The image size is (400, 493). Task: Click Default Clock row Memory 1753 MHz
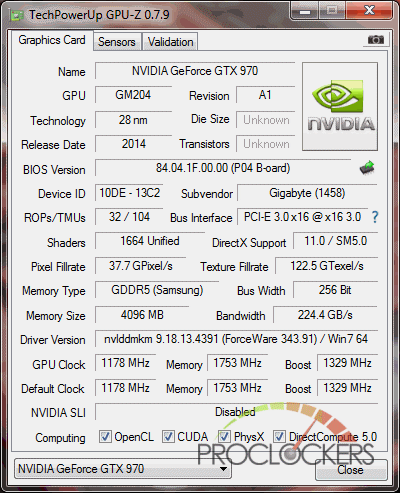click(x=237, y=388)
